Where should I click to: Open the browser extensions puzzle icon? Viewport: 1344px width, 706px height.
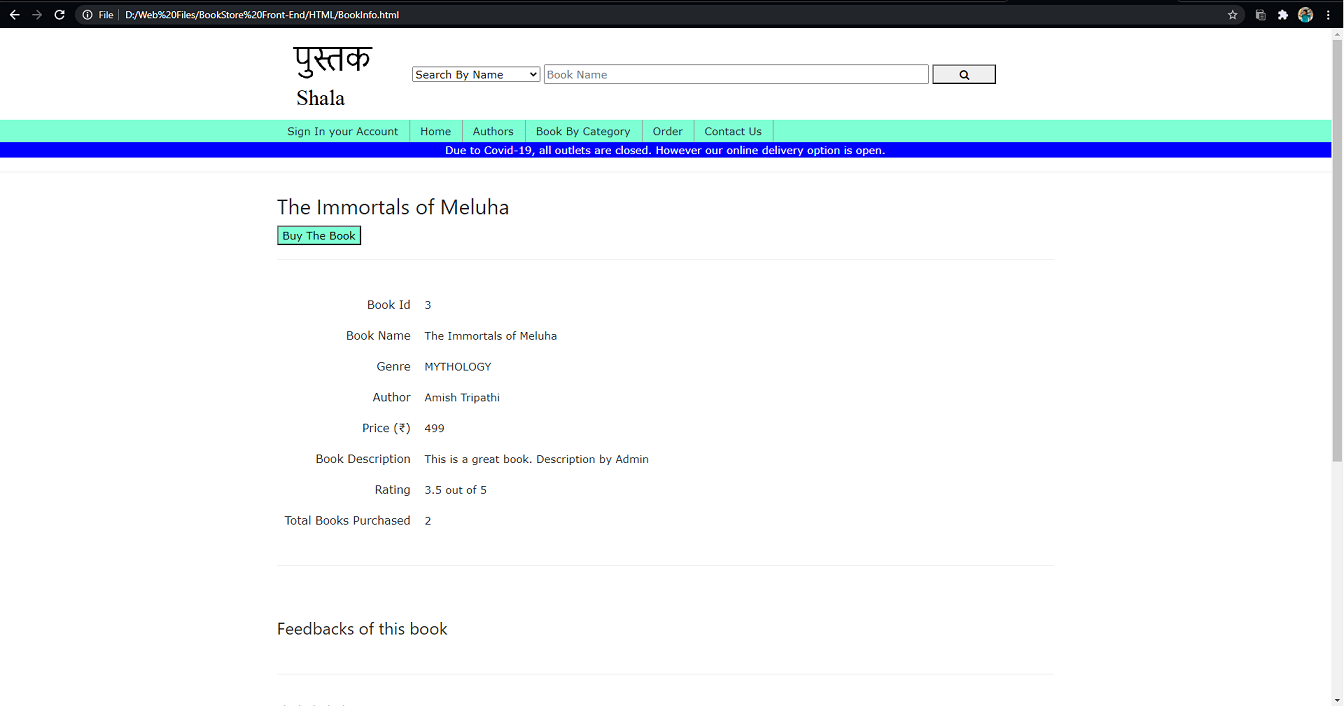pos(1283,14)
